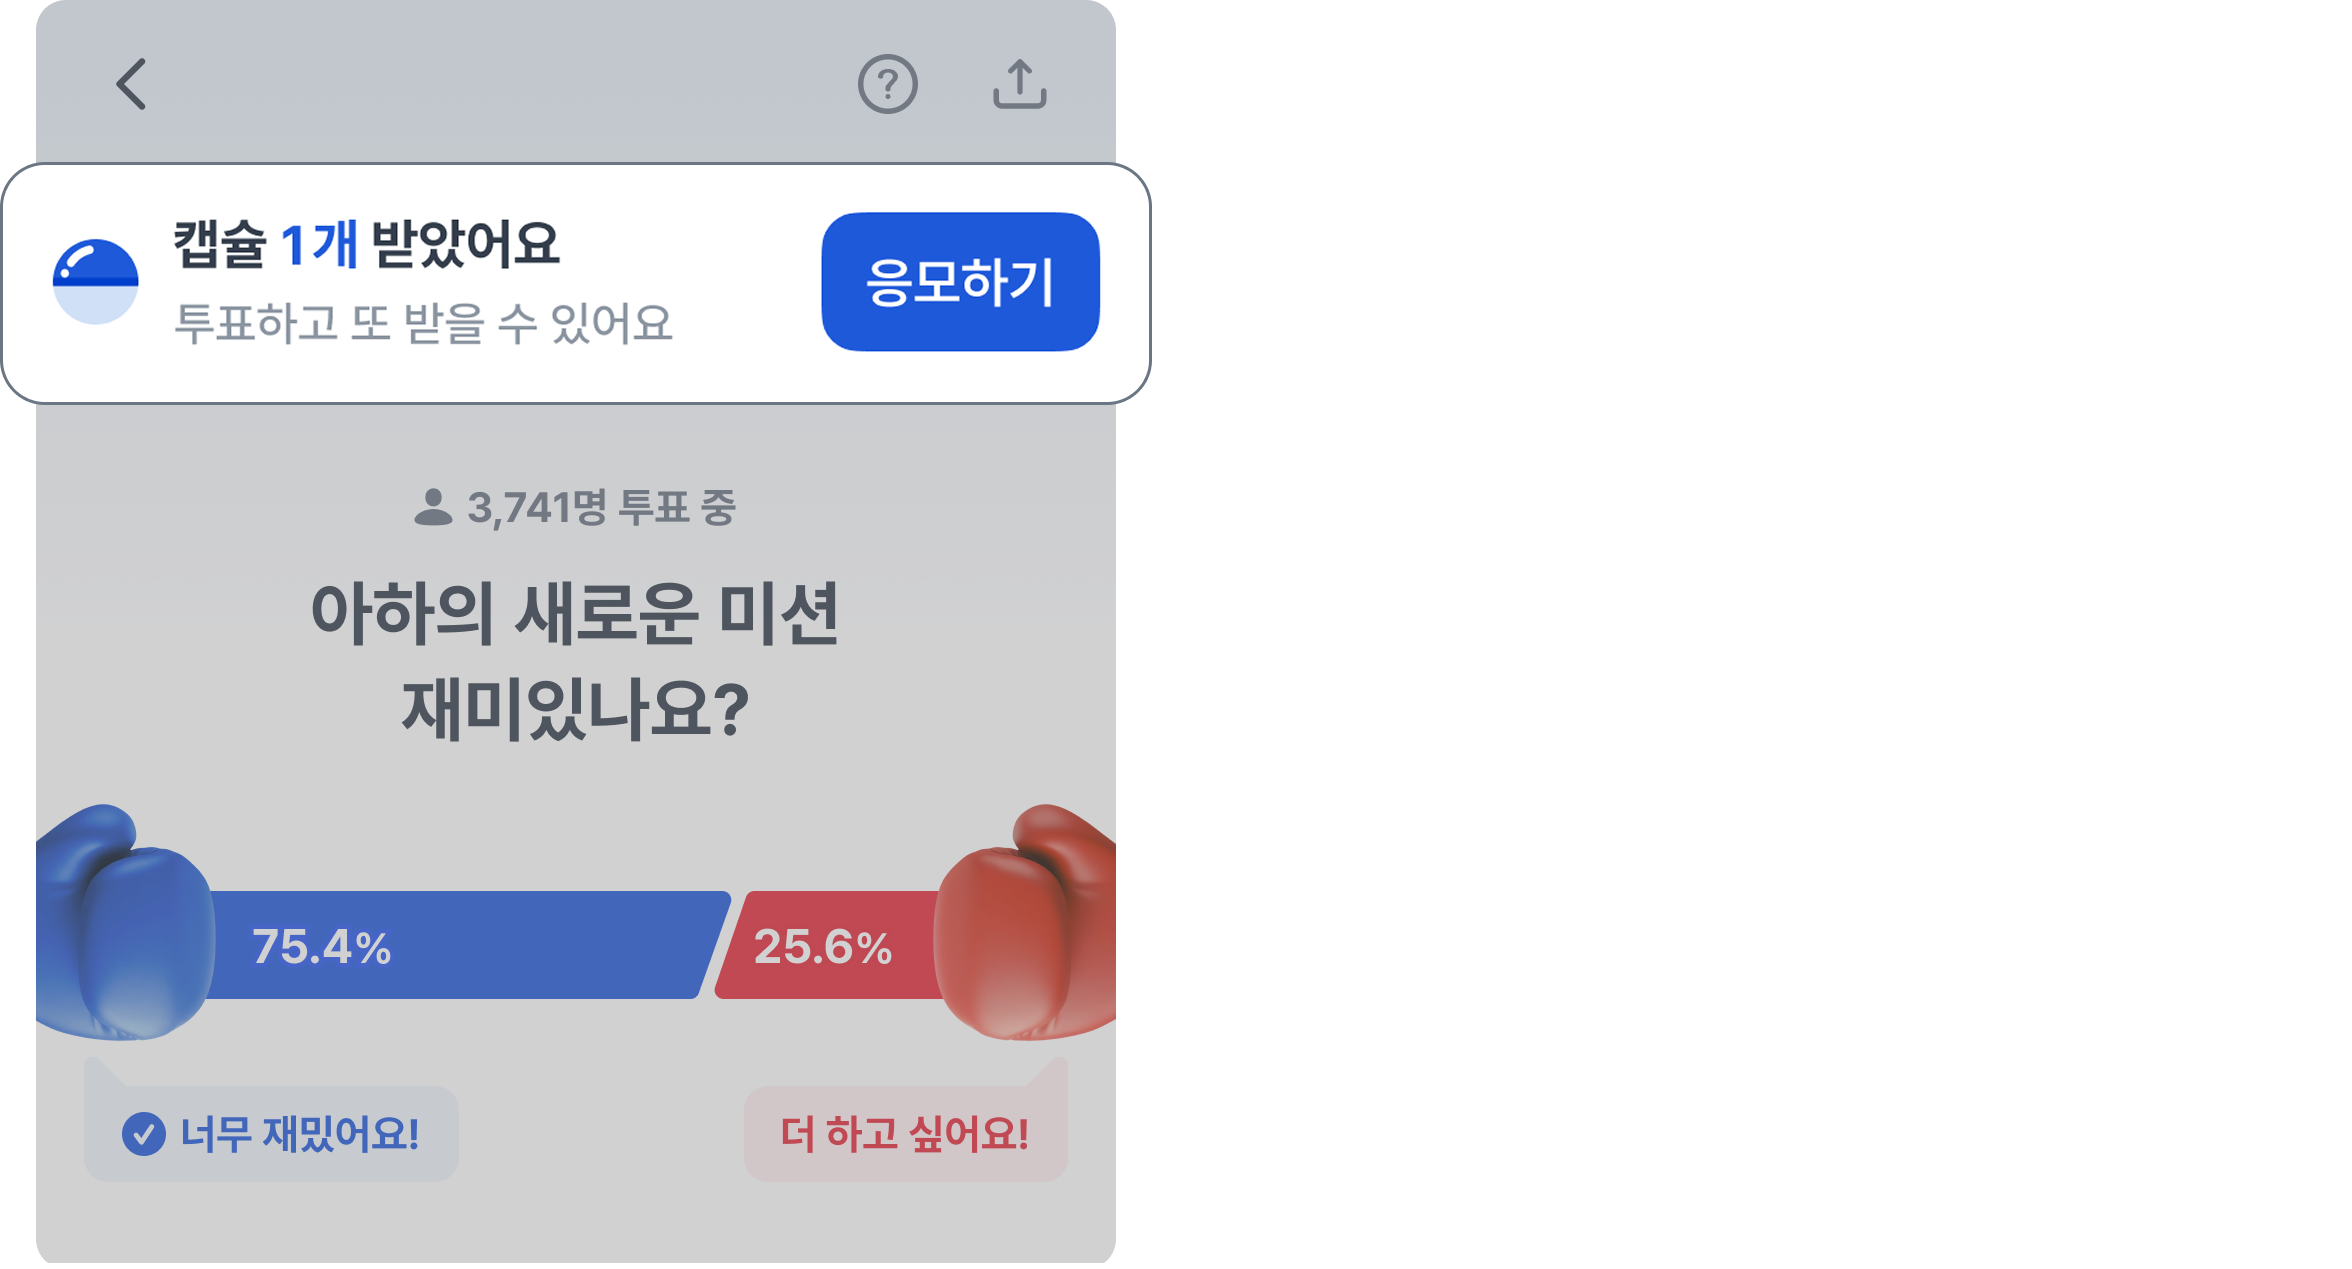Click the blue checkmark beside 너무 재밌어요!

click(143, 1134)
